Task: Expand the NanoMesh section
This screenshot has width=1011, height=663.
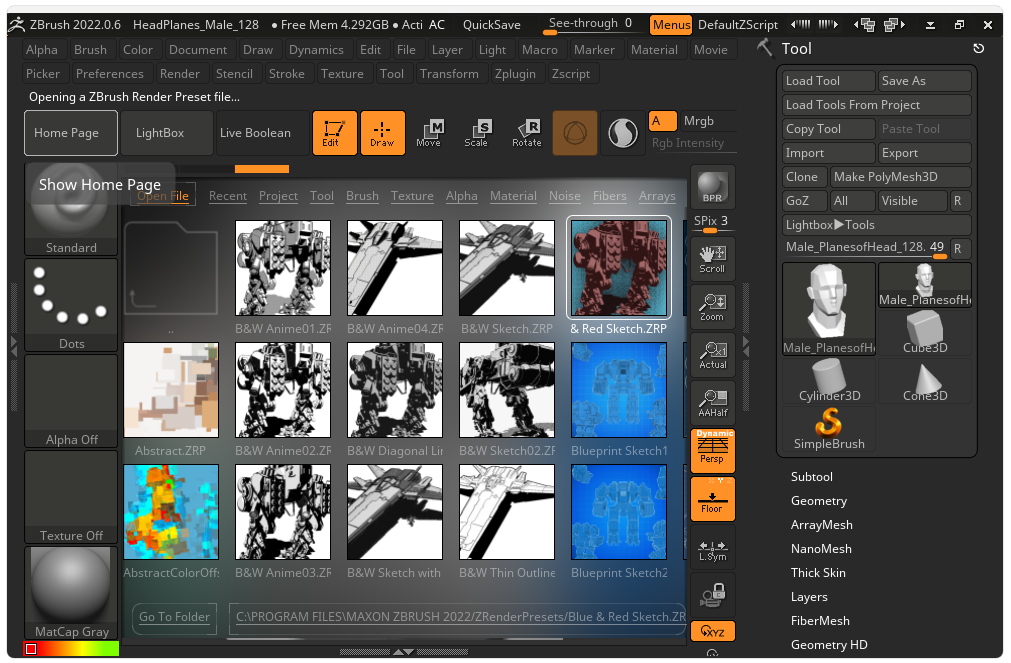Action: pyautogui.click(x=821, y=549)
